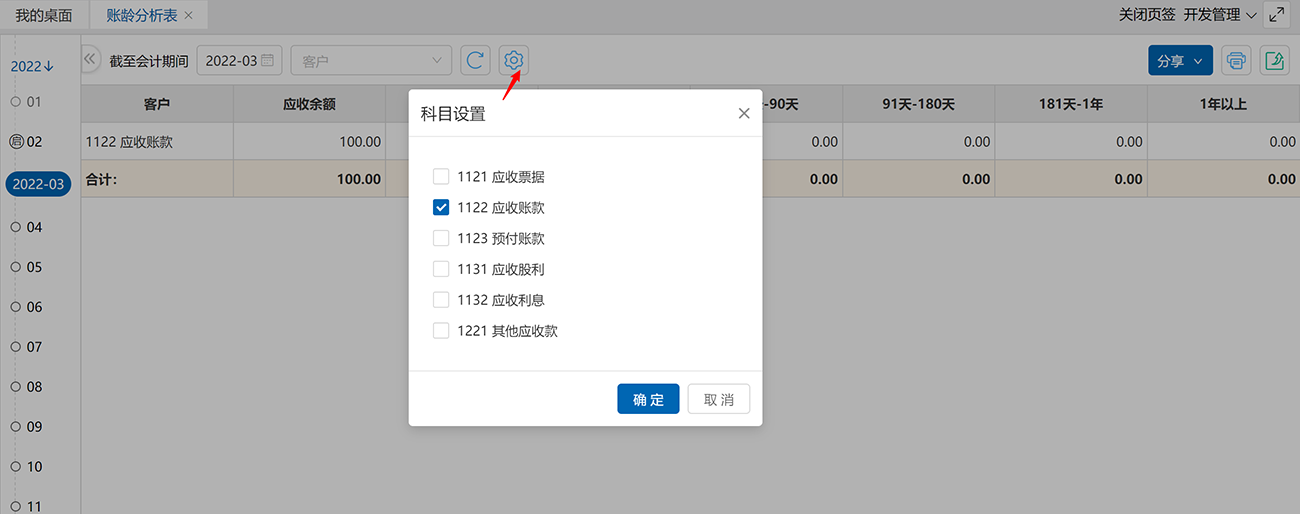Click the 取消 button

point(719,399)
